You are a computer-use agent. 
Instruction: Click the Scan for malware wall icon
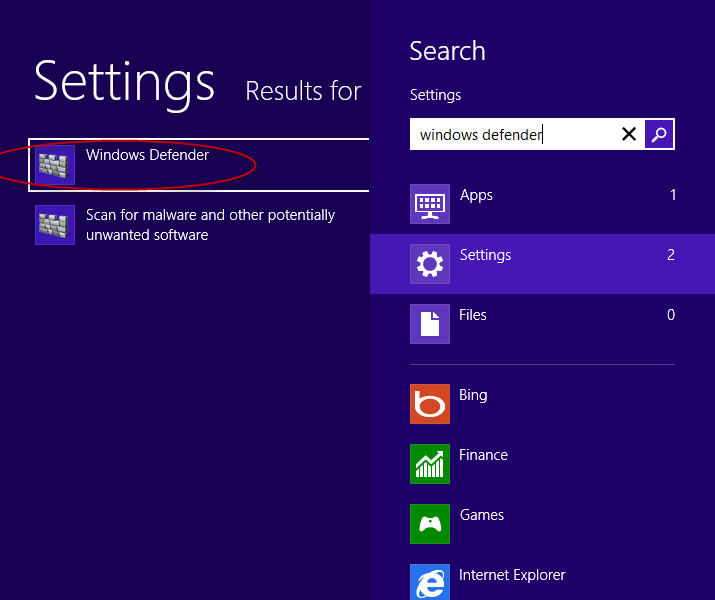tap(55, 225)
